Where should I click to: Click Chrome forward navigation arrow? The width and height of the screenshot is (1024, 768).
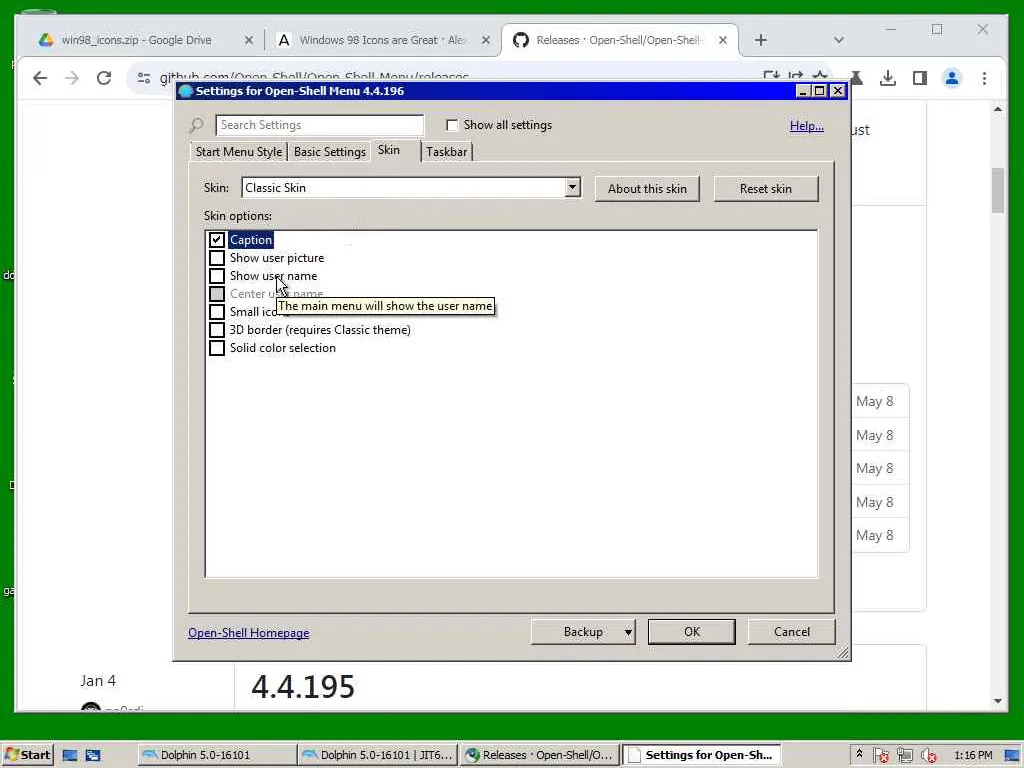tap(72, 78)
